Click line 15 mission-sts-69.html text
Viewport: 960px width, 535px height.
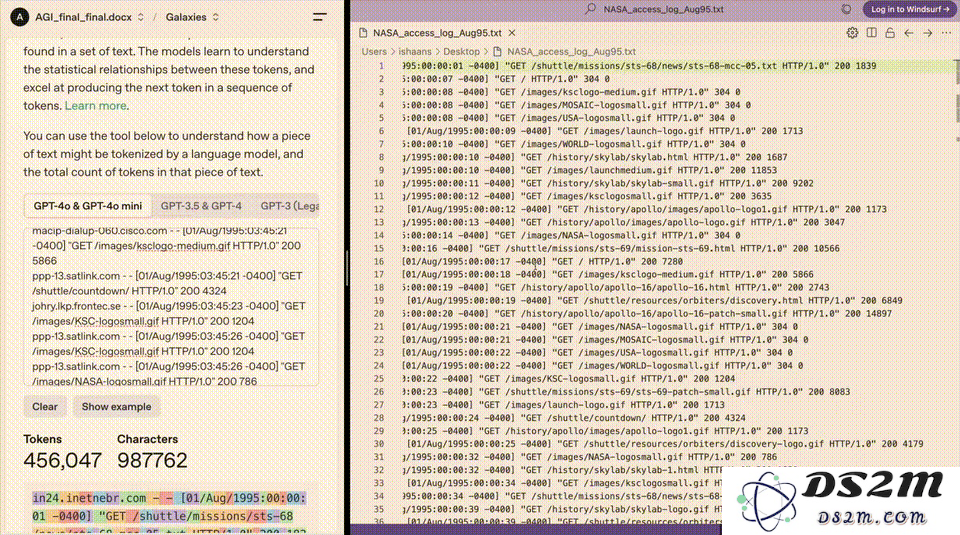[623, 249]
